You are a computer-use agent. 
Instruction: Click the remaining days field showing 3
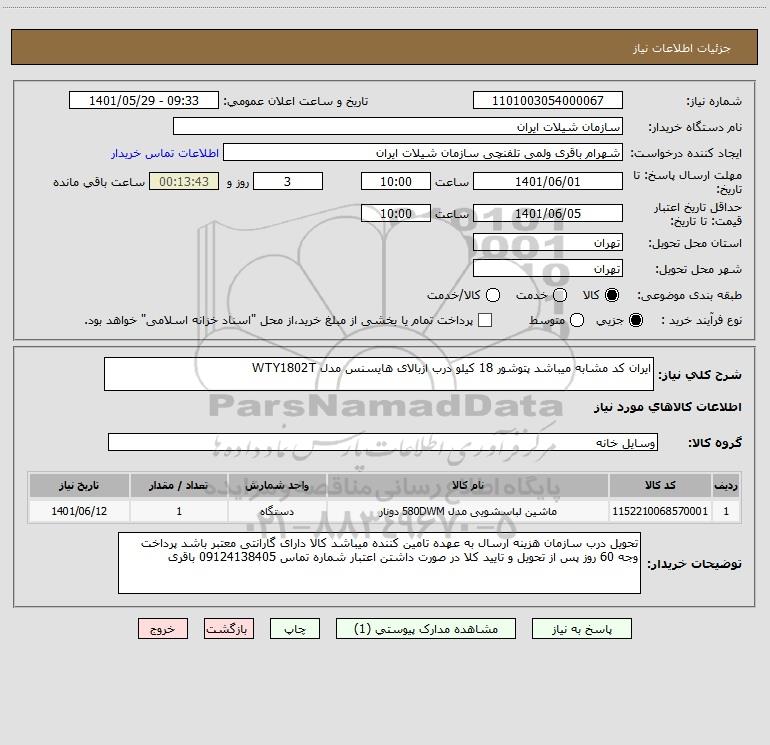click(288, 181)
